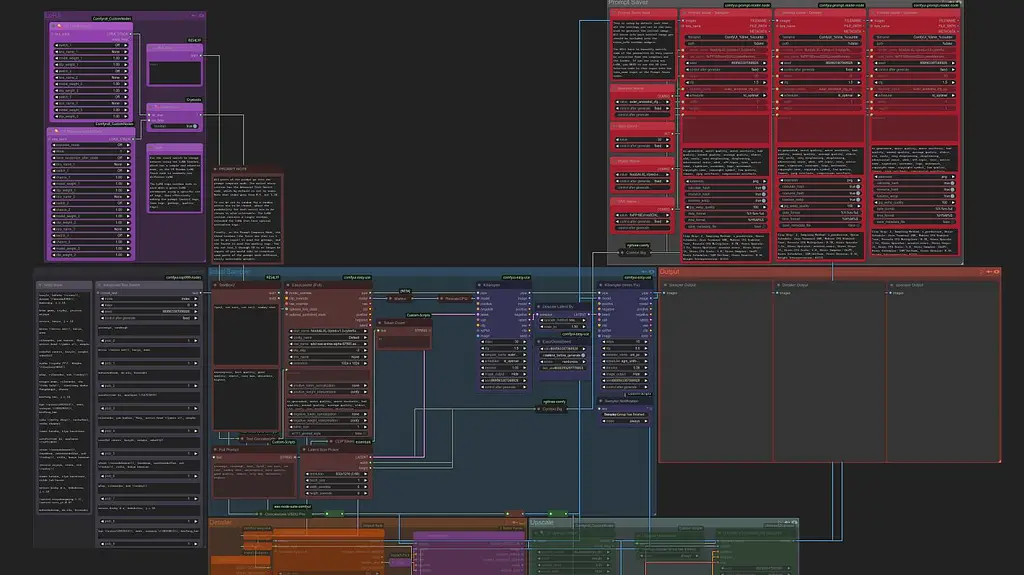Image resolution: width=1024 pixels, height=575 pixels.
Task: Click the eye icon in the Output group header
Action: click(x=996, y=272)
